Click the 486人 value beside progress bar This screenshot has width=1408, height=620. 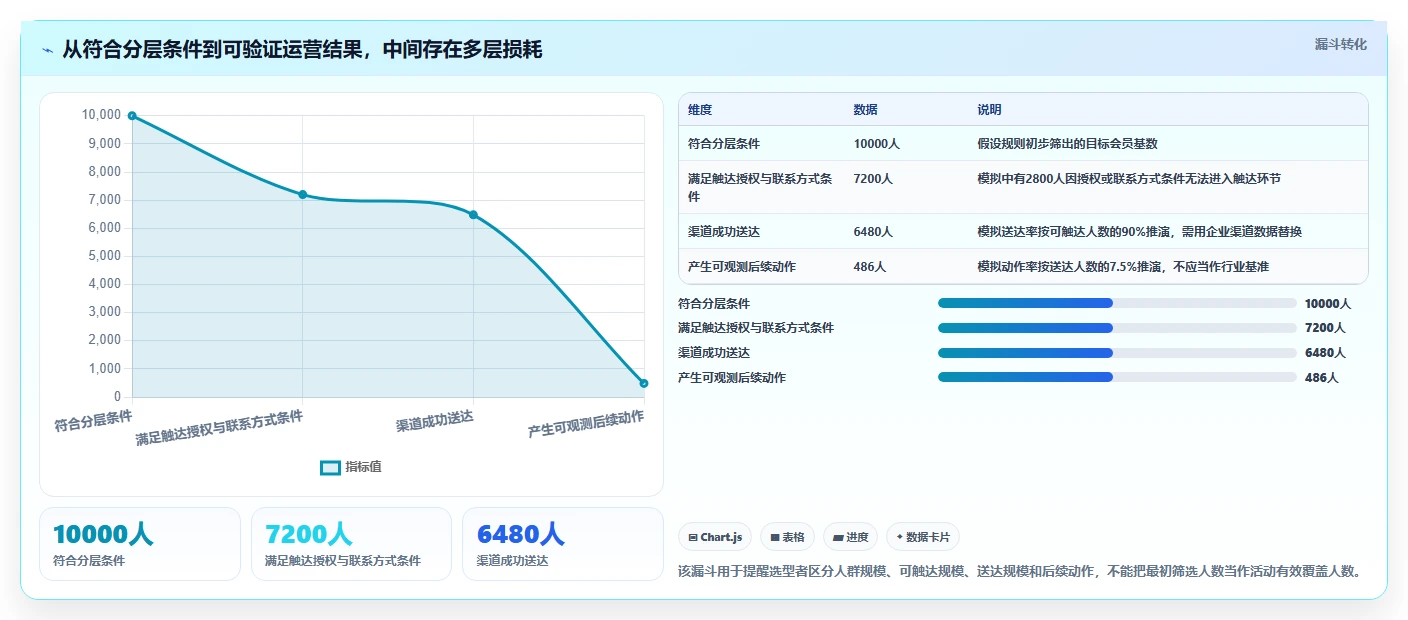click(1321, 378)
